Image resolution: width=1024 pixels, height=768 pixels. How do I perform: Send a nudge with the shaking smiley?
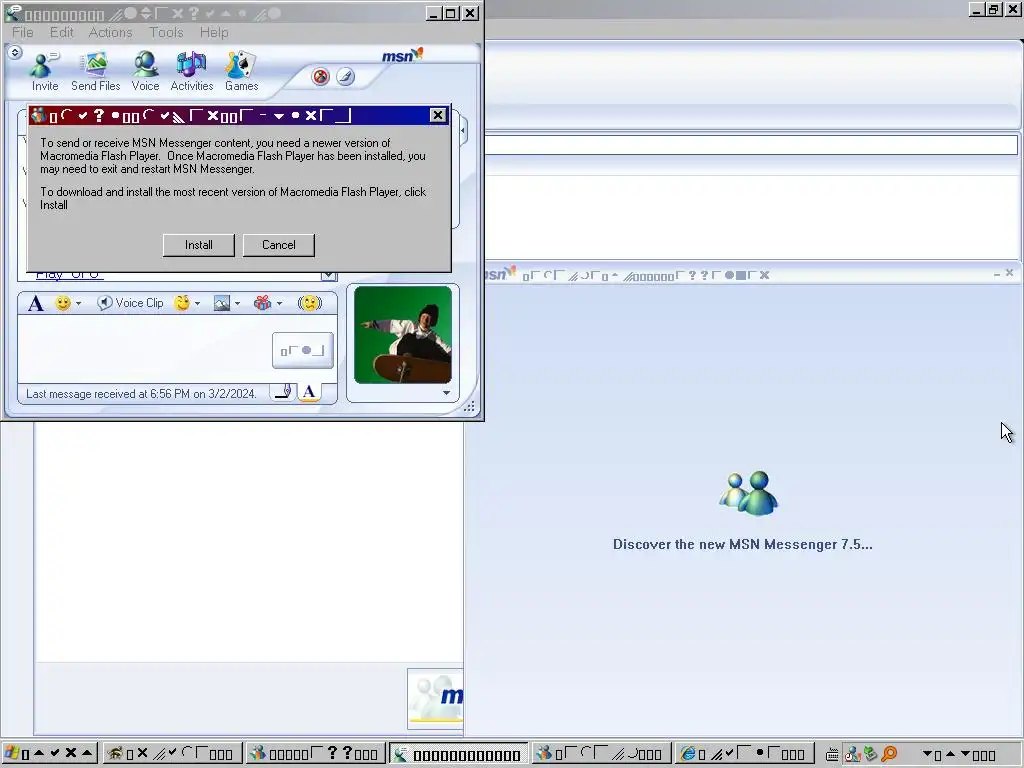pyautogui.click(x=310, y=303)
